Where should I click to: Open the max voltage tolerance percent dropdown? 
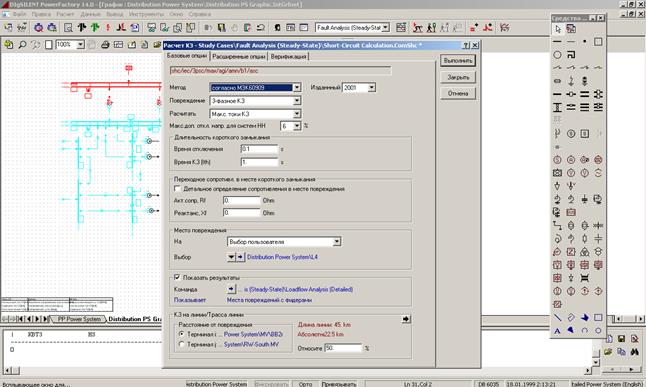coord(297,126)
